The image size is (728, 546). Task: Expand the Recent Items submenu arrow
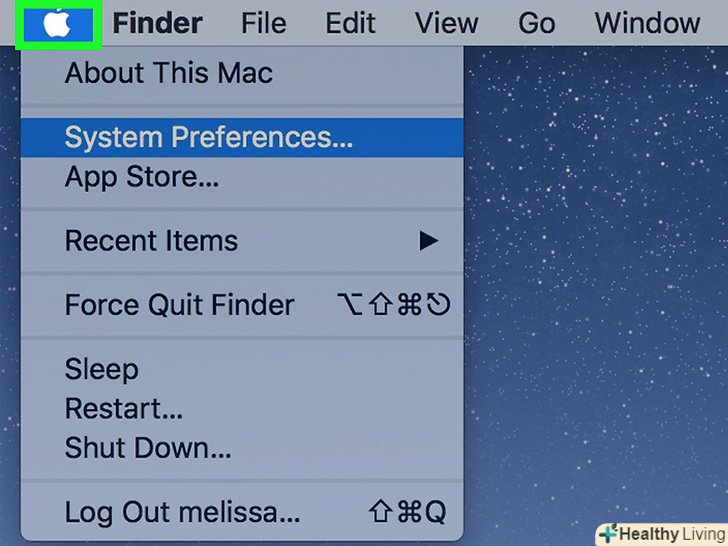[x=428, y=241]
